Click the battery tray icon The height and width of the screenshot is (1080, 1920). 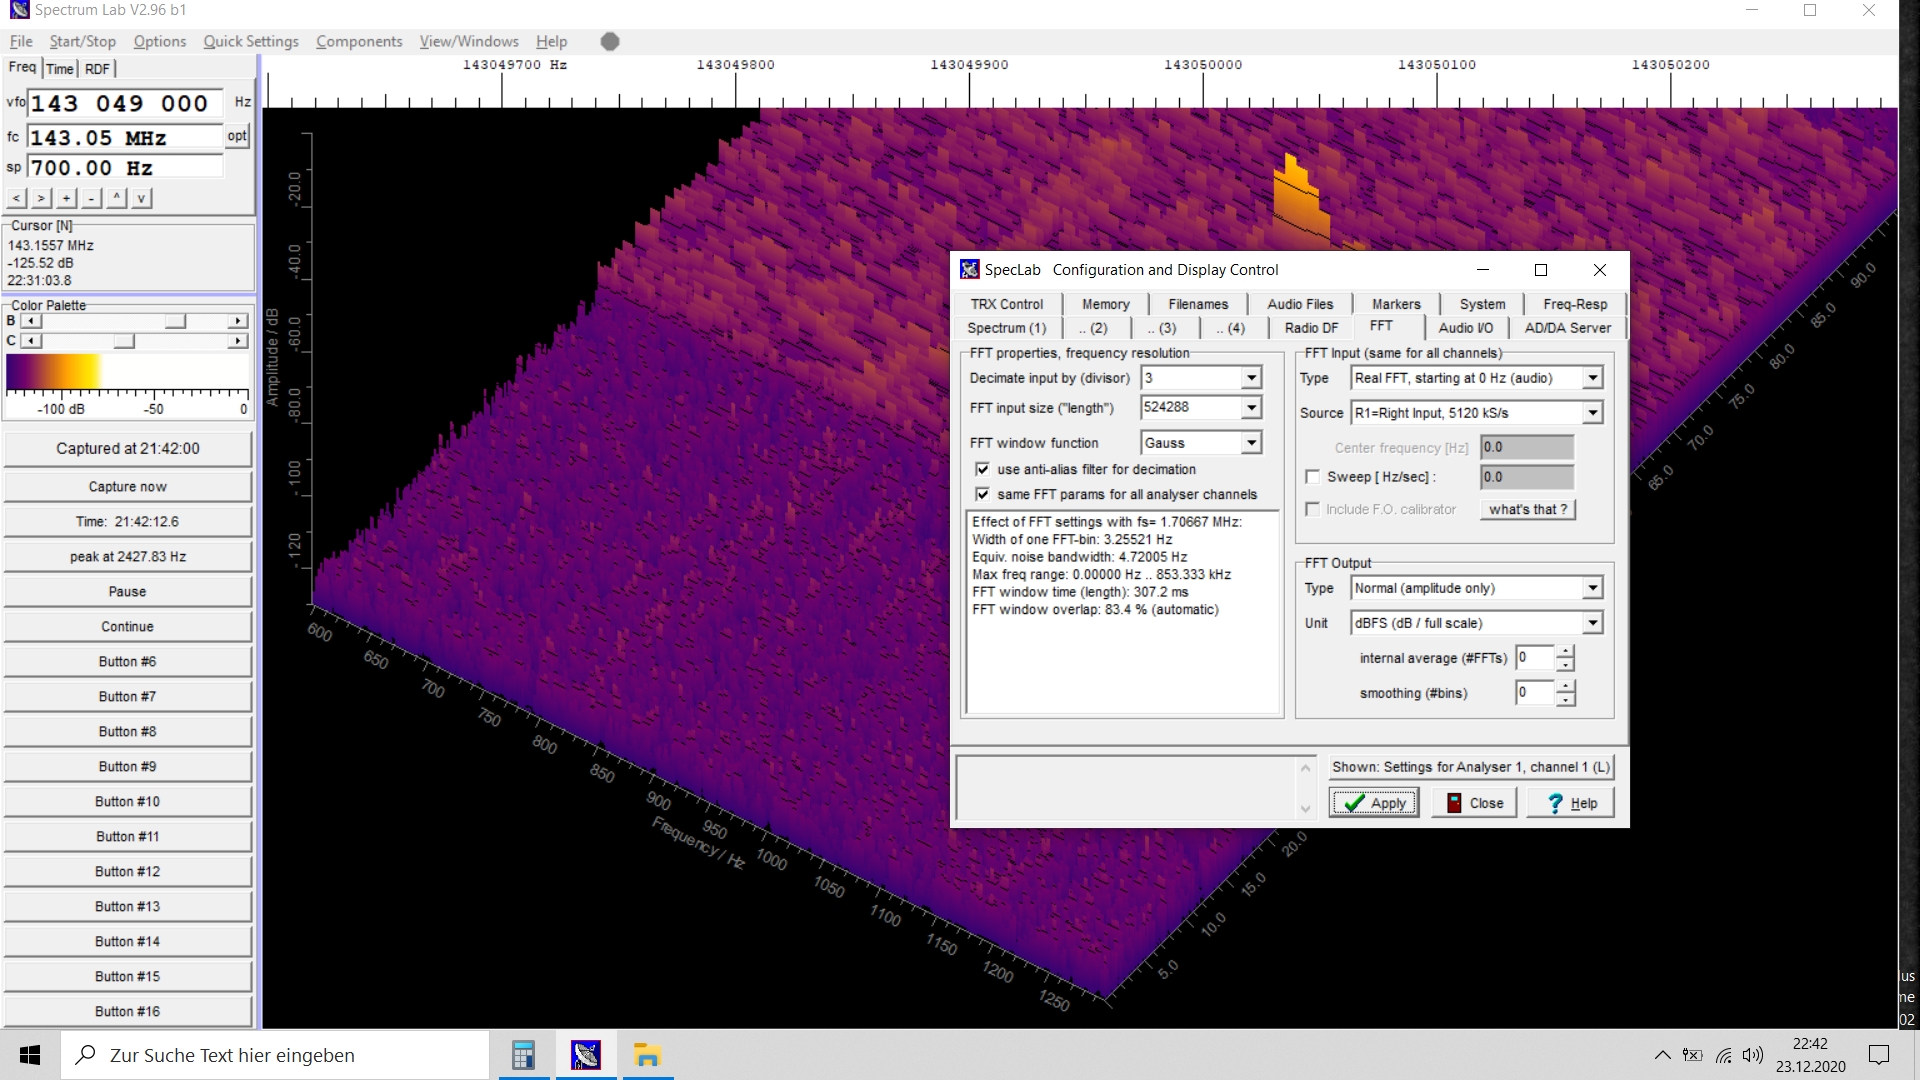[1693, 1055]
